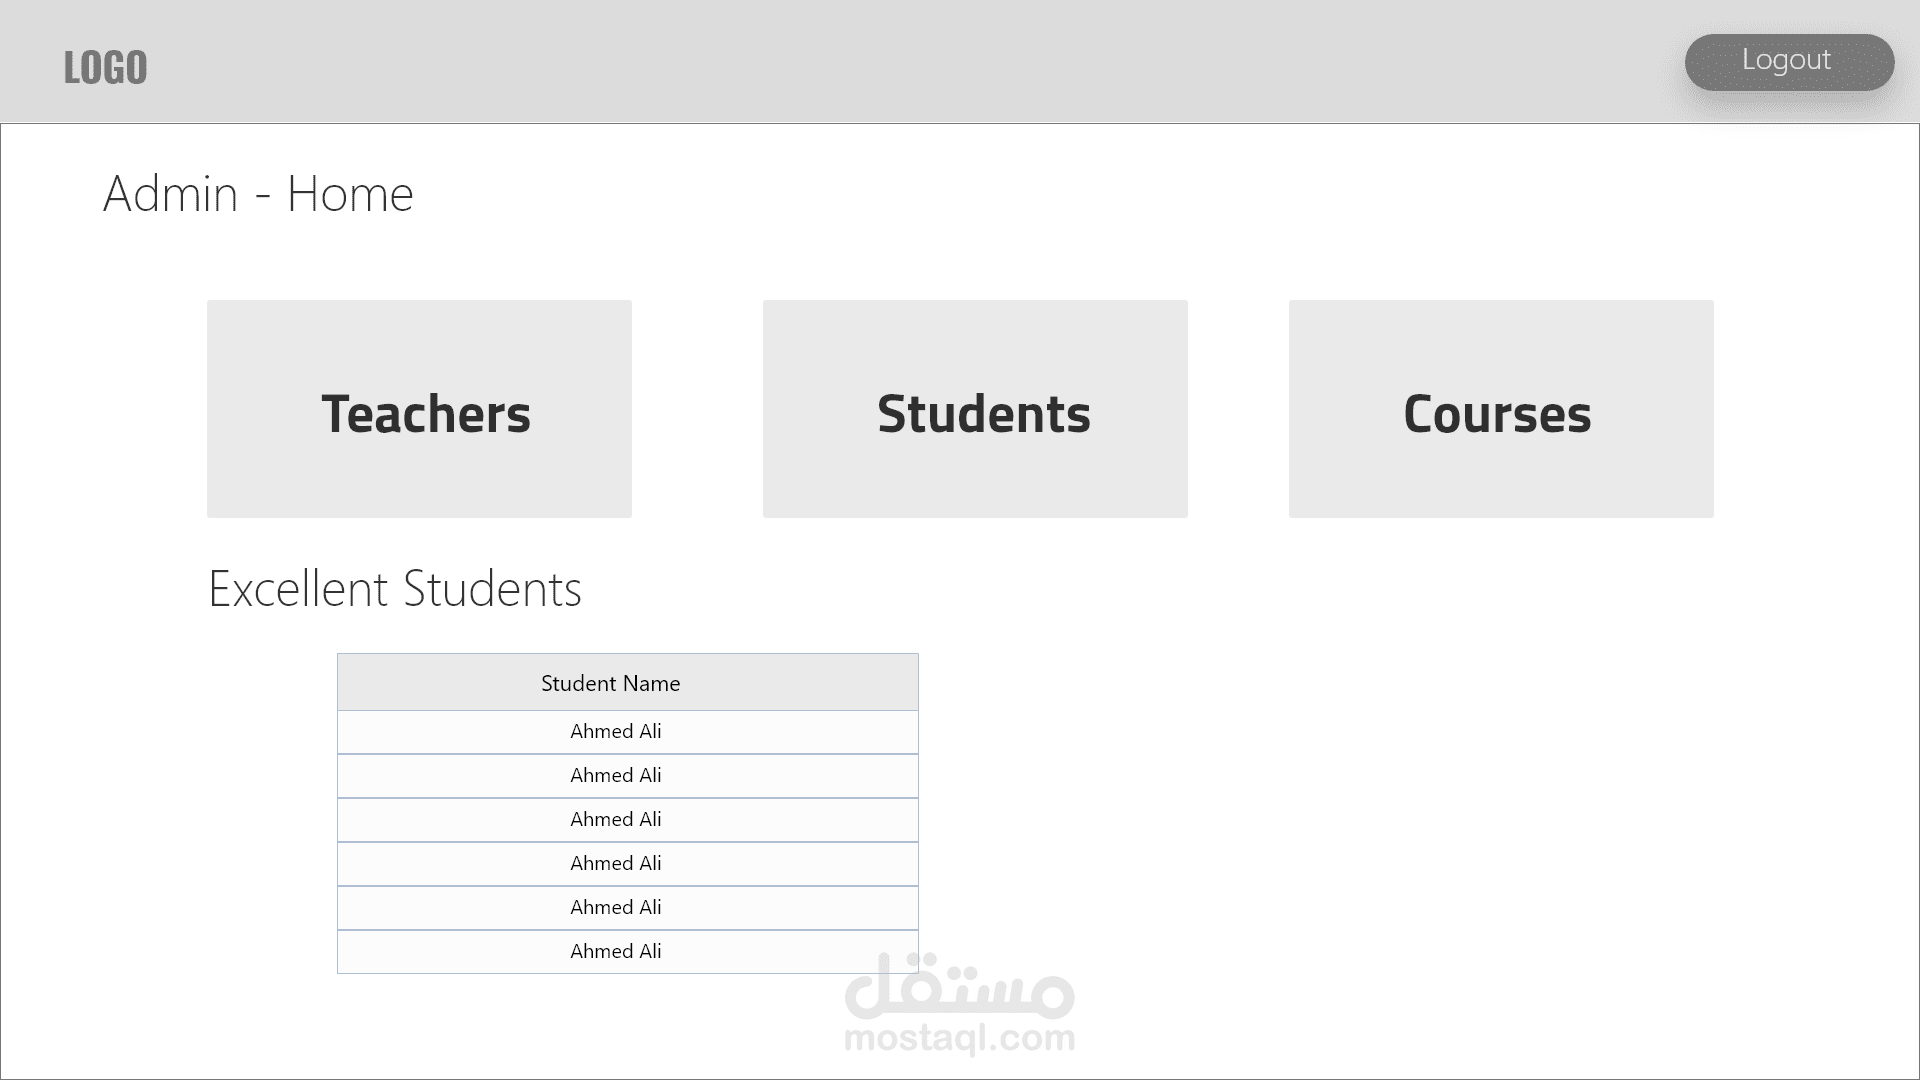
Task: Click Students in the Excellent Students heading
Action: 492,589
